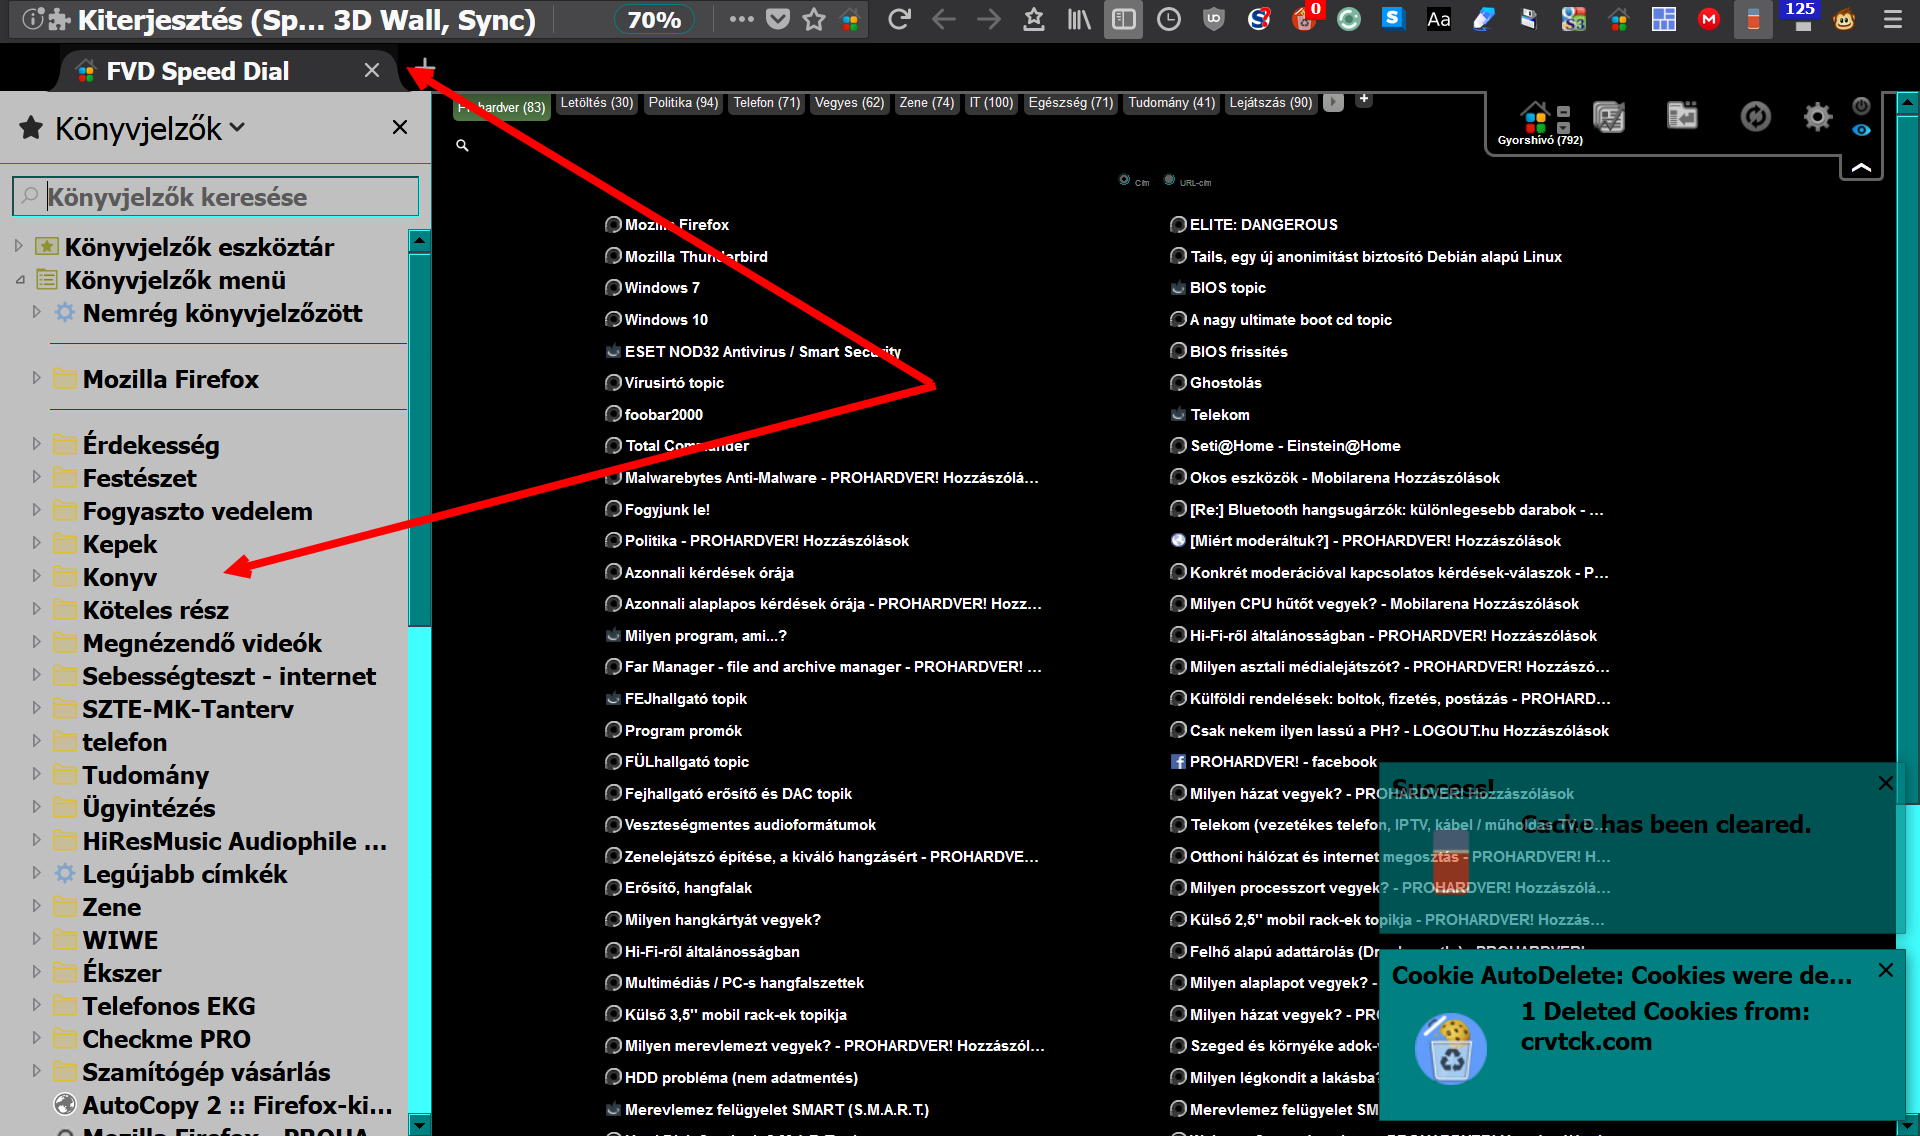This screenshot has width=1920, height=1136.
Task: Select the Megnézendő videók folder
Action: click(x=202, y=643)
